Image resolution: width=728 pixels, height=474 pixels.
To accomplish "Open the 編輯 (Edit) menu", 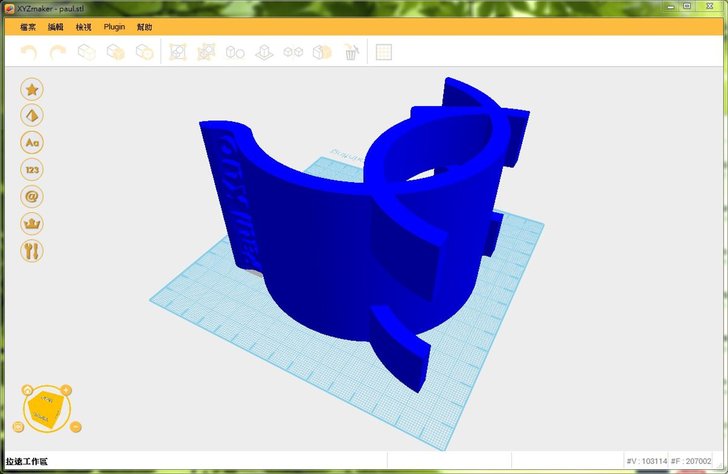I will click(x=56, y=27).
